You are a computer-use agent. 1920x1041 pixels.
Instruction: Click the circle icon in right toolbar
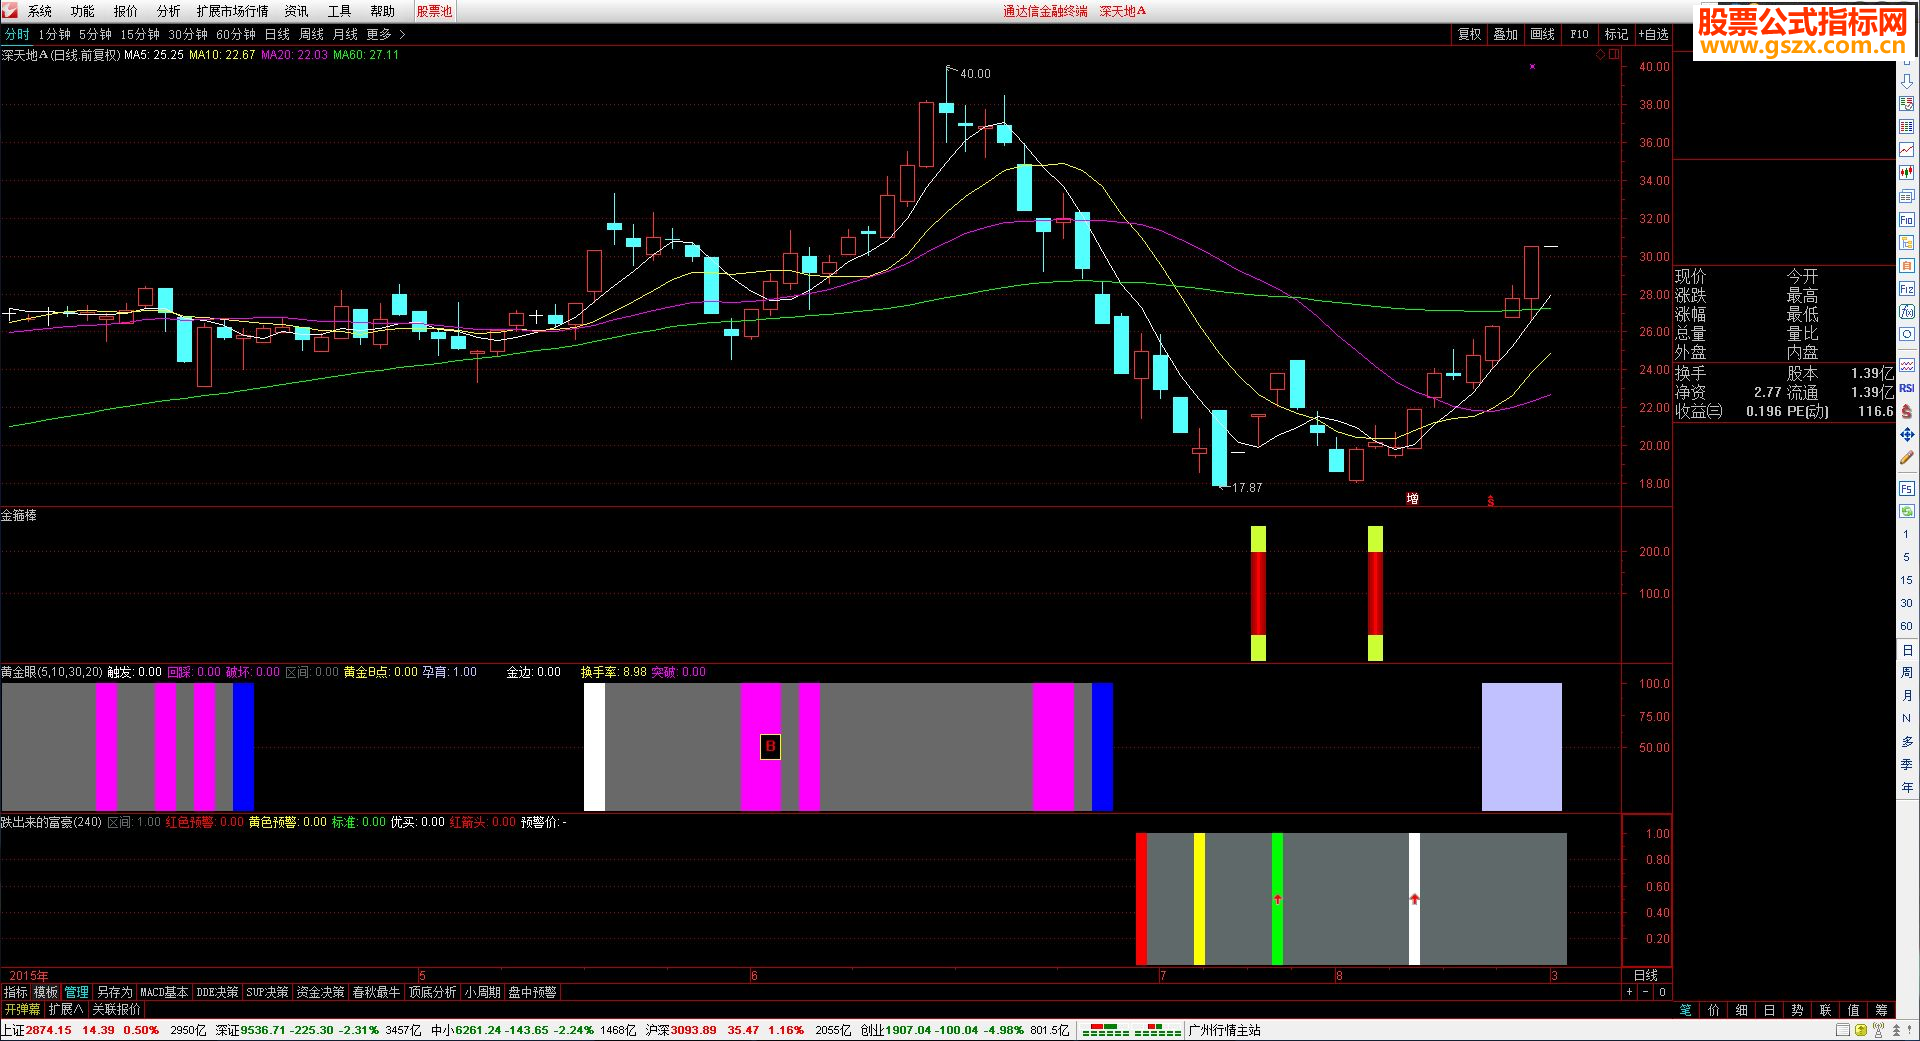pyautogui.click(x=1907, y=334)
